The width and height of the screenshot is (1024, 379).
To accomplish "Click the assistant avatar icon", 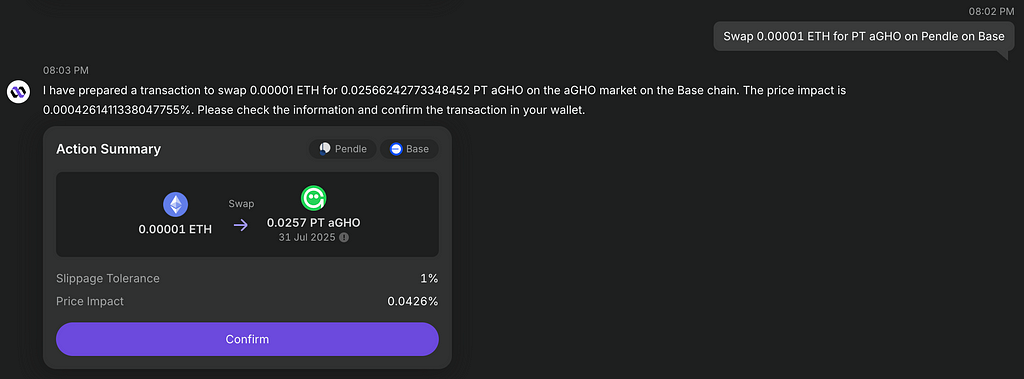I will [19, 91].
